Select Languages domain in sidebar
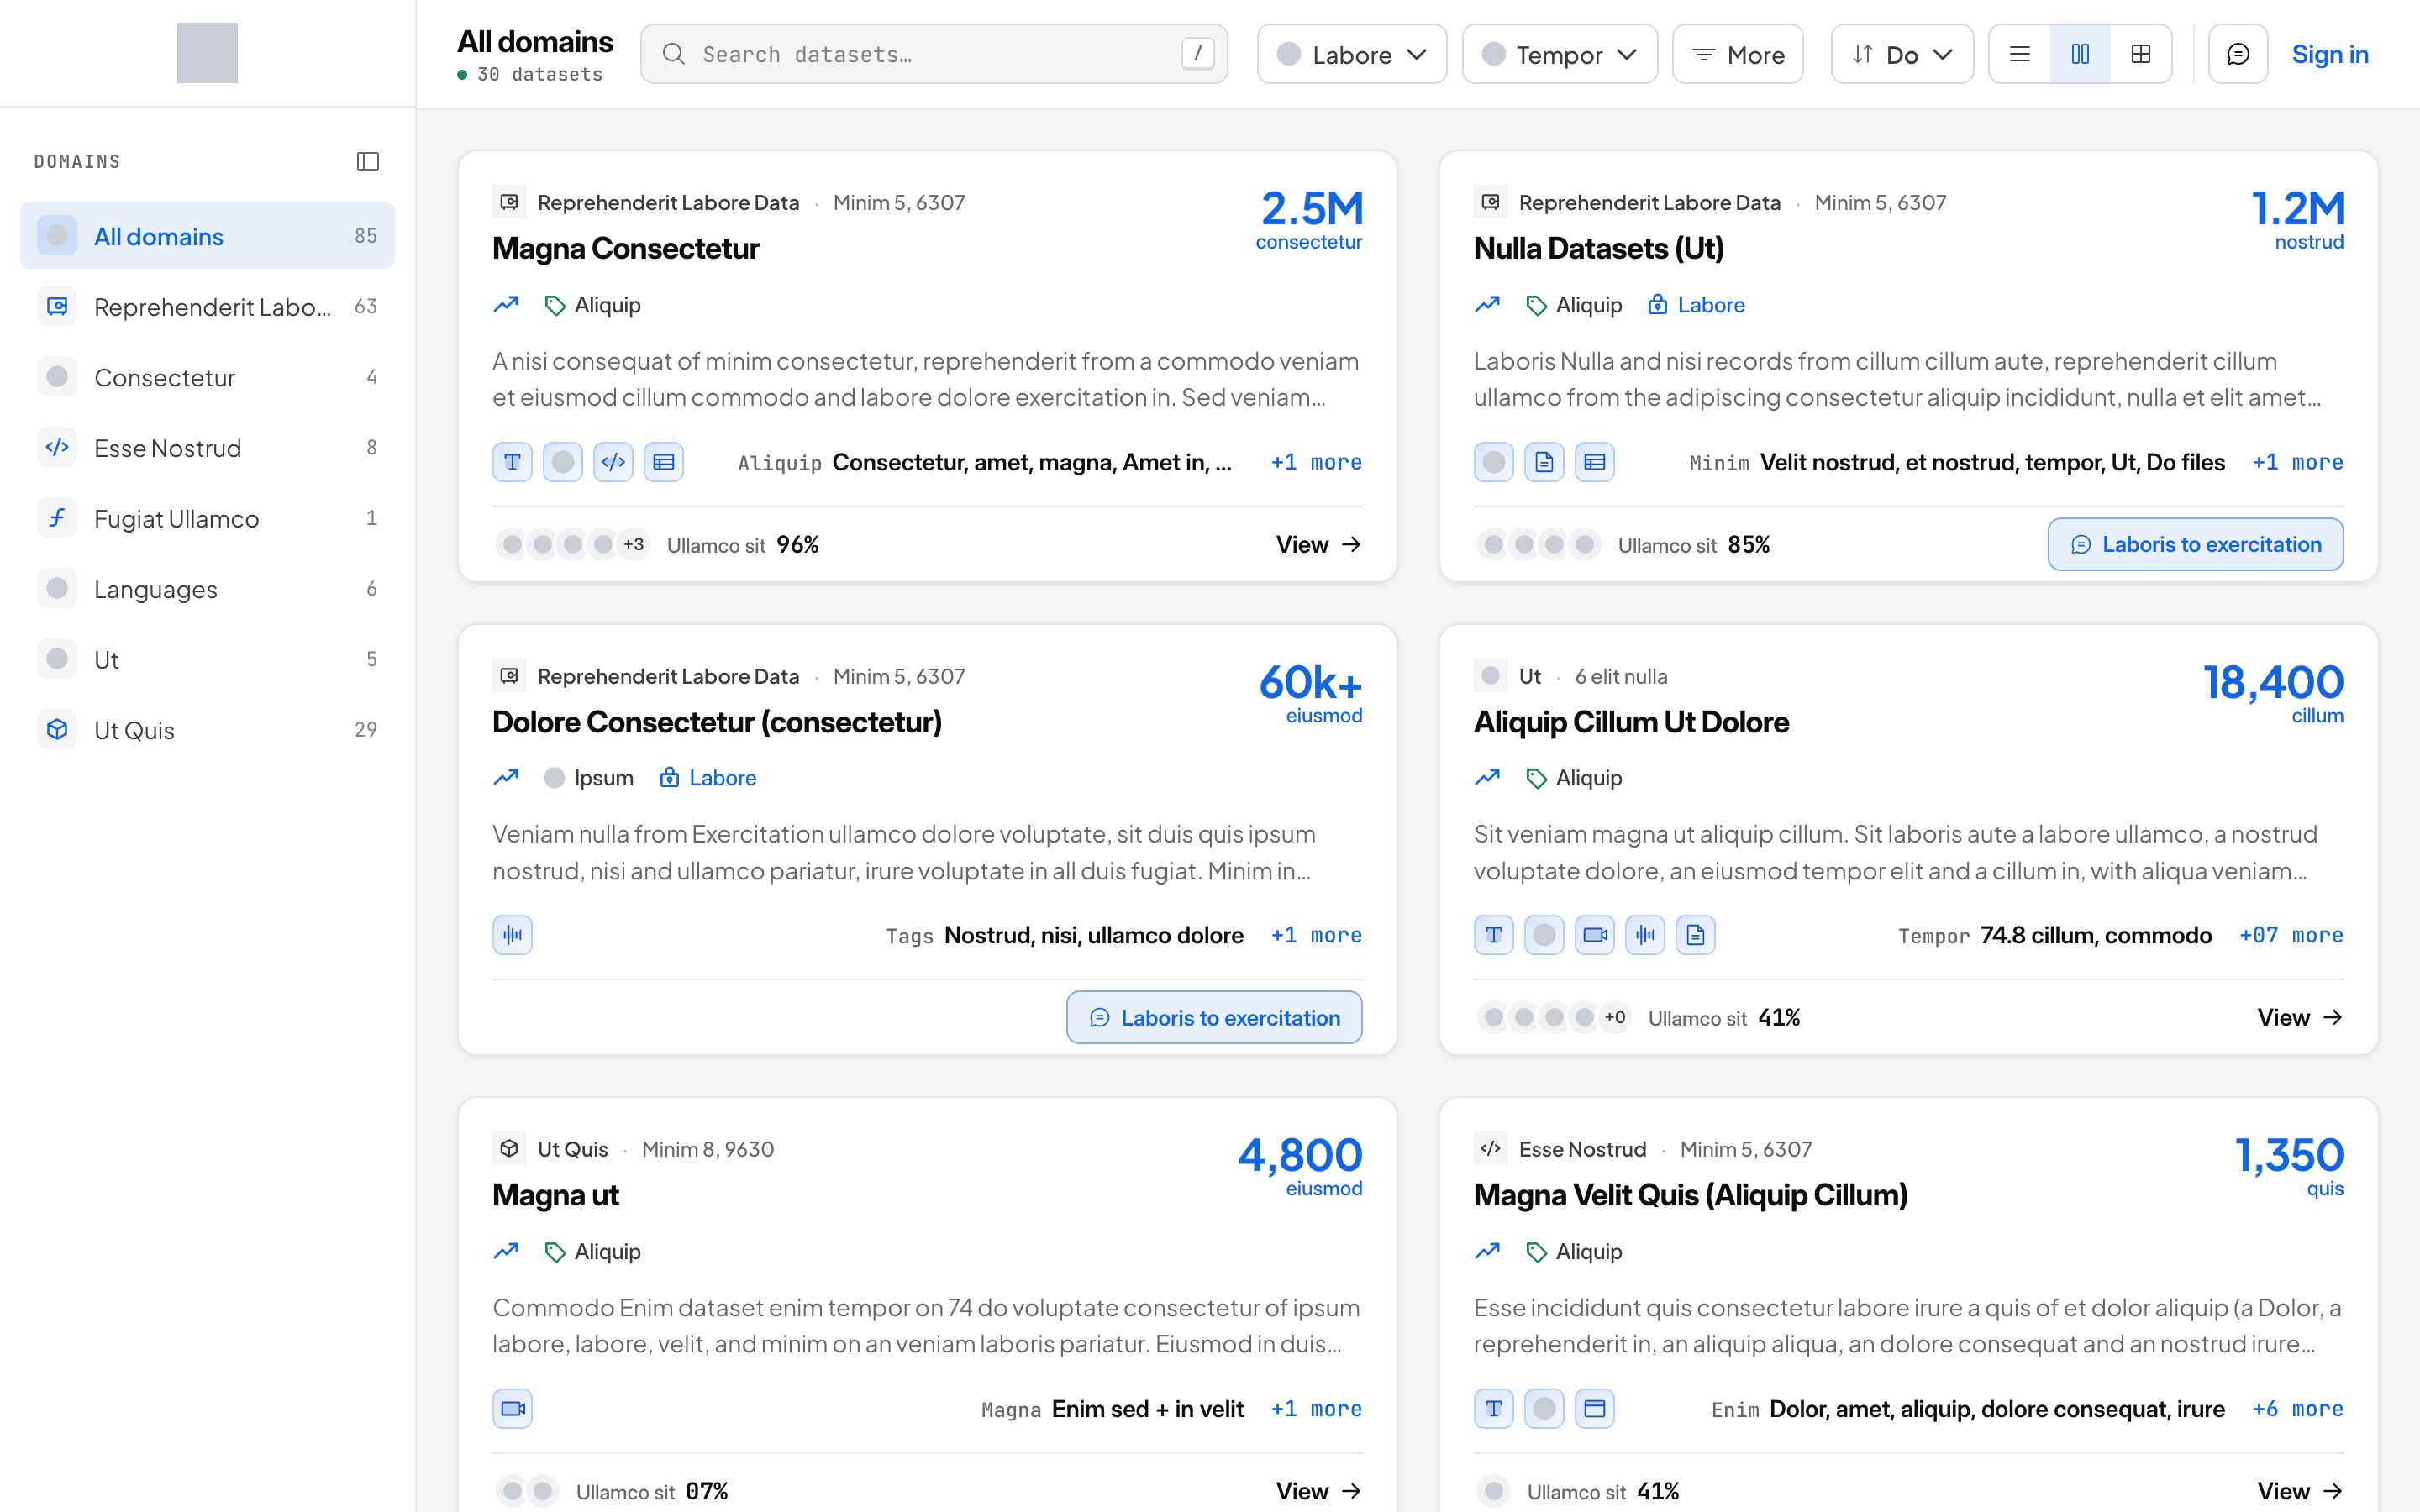 coord(207,588)
